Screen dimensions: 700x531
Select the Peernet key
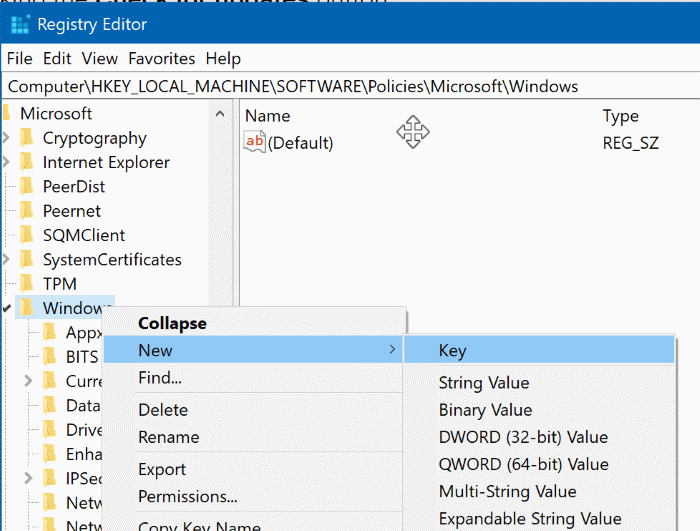click(71, 211)
